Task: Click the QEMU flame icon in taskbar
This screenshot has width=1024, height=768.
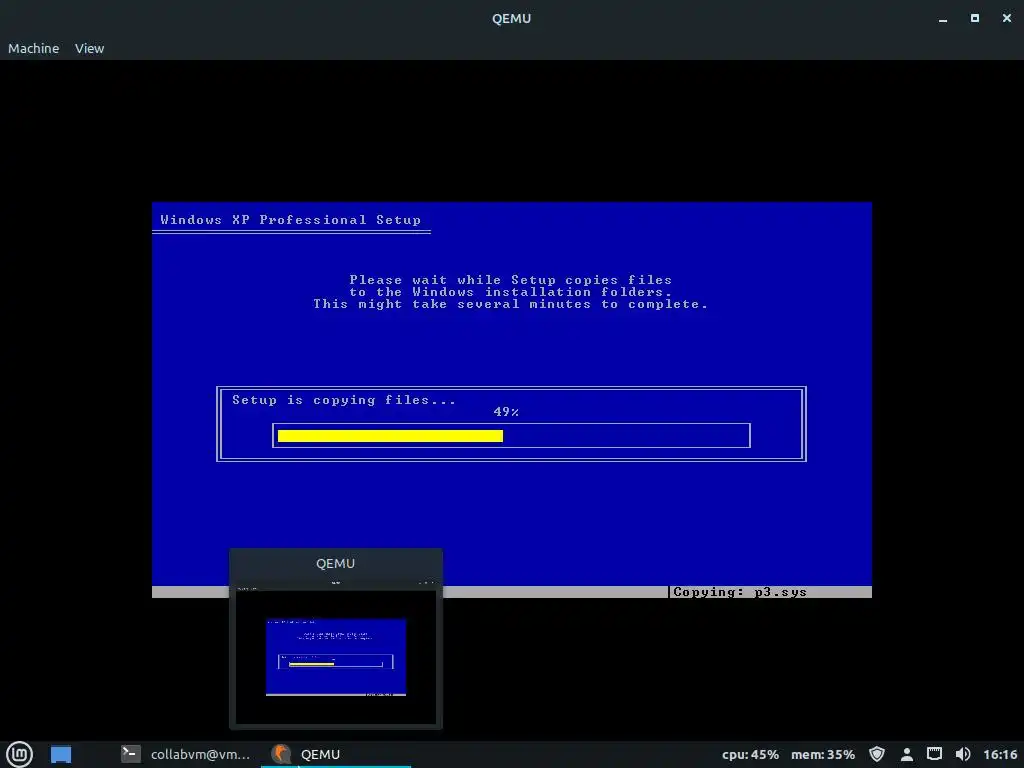Action: point(281,754)
